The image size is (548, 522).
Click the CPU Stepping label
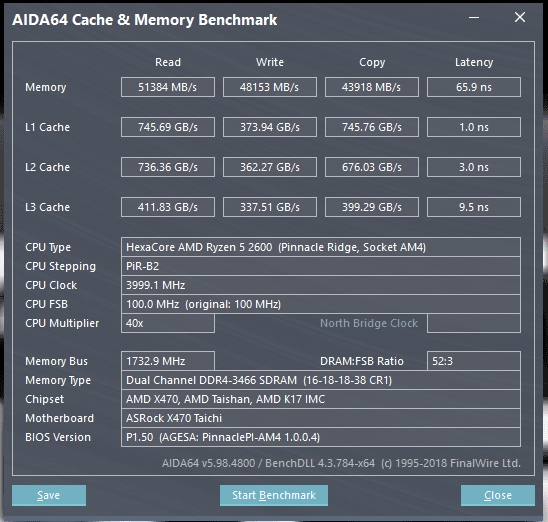pyautogui.click(x=60, y=267)
